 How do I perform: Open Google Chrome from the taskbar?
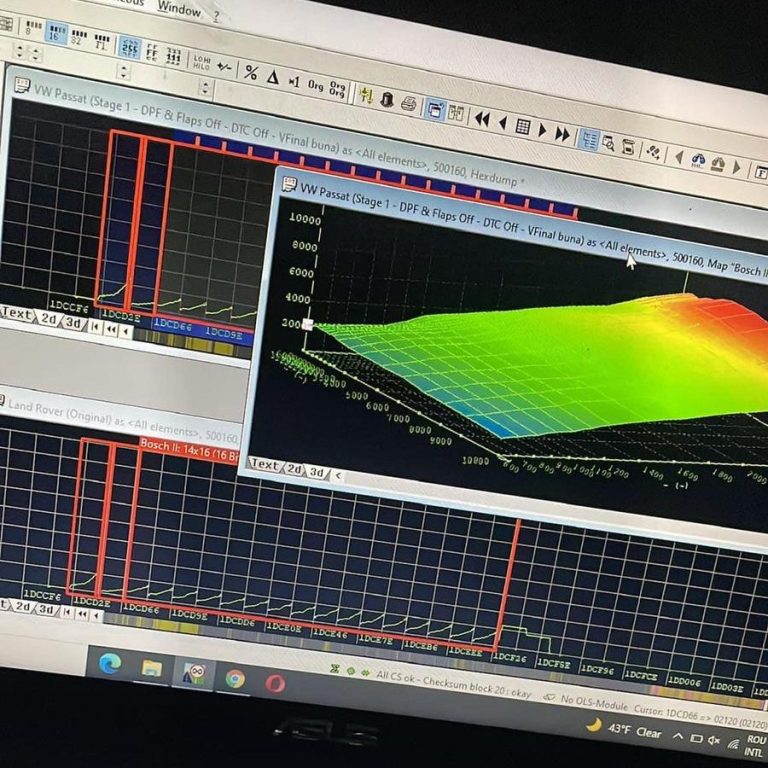point(235,679)
